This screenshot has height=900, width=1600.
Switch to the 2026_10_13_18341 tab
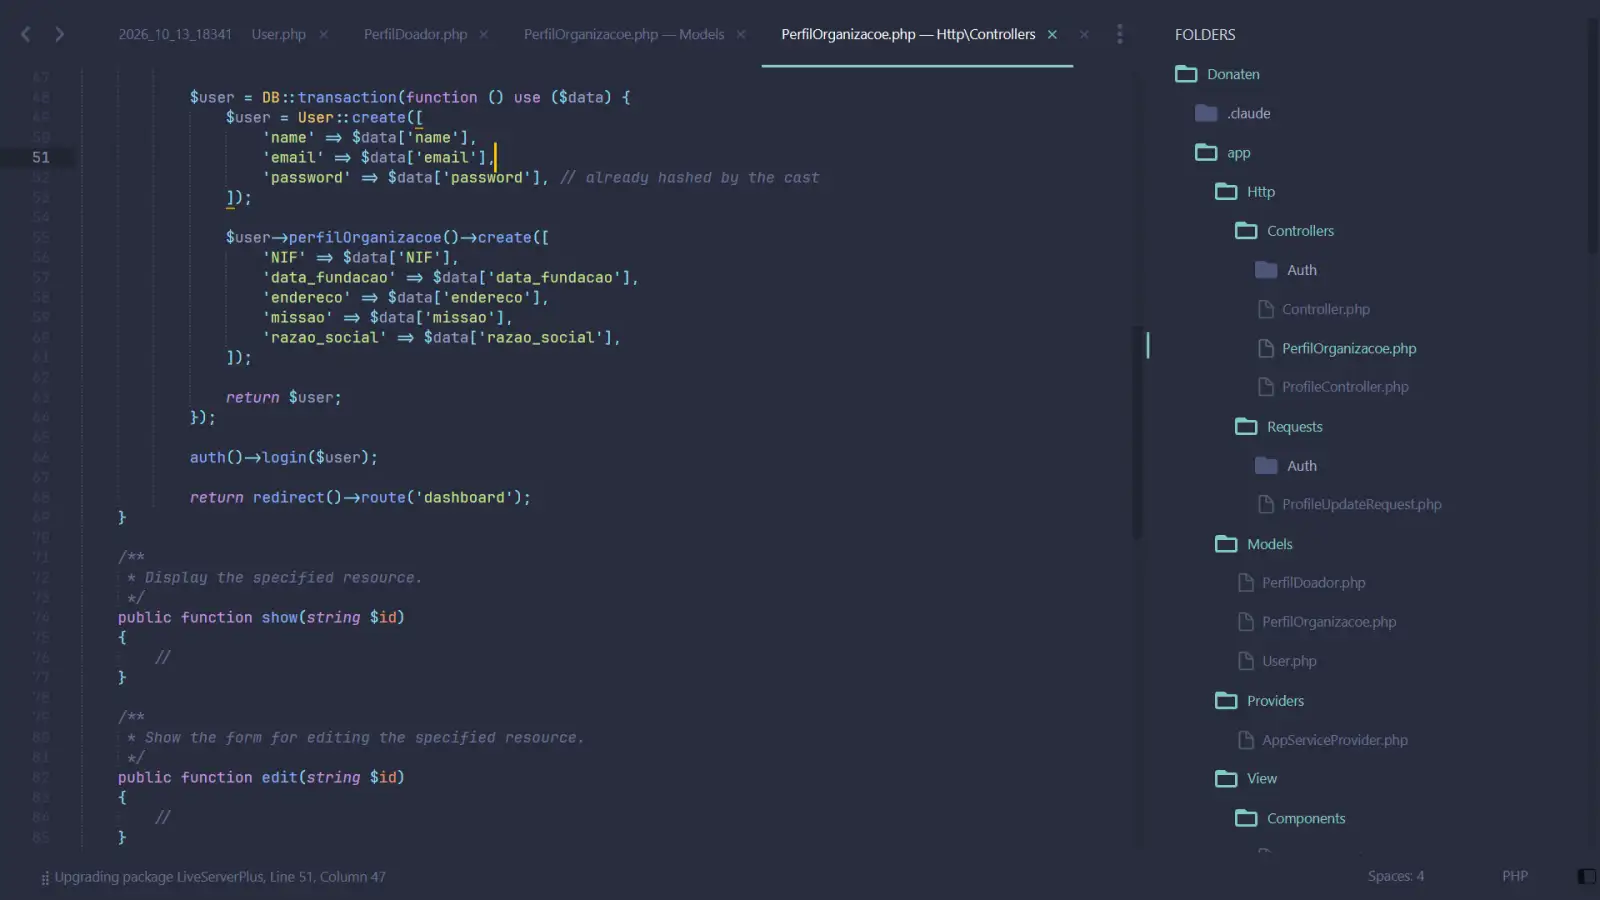(175, 34)
